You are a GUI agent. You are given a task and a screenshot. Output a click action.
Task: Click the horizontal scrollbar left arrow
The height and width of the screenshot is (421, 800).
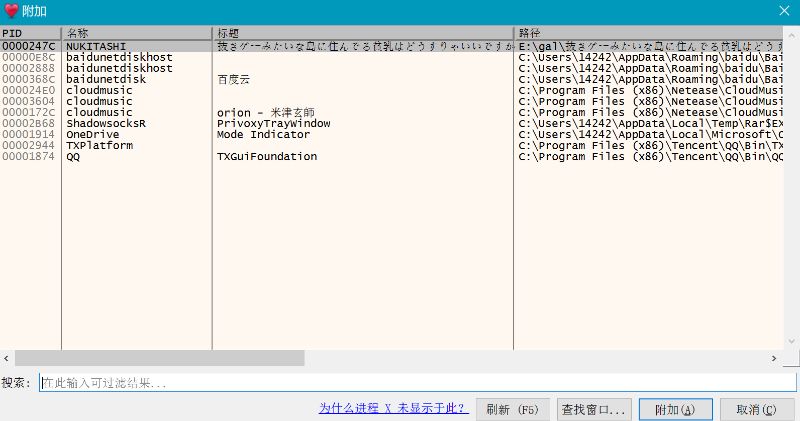(6, 358)
